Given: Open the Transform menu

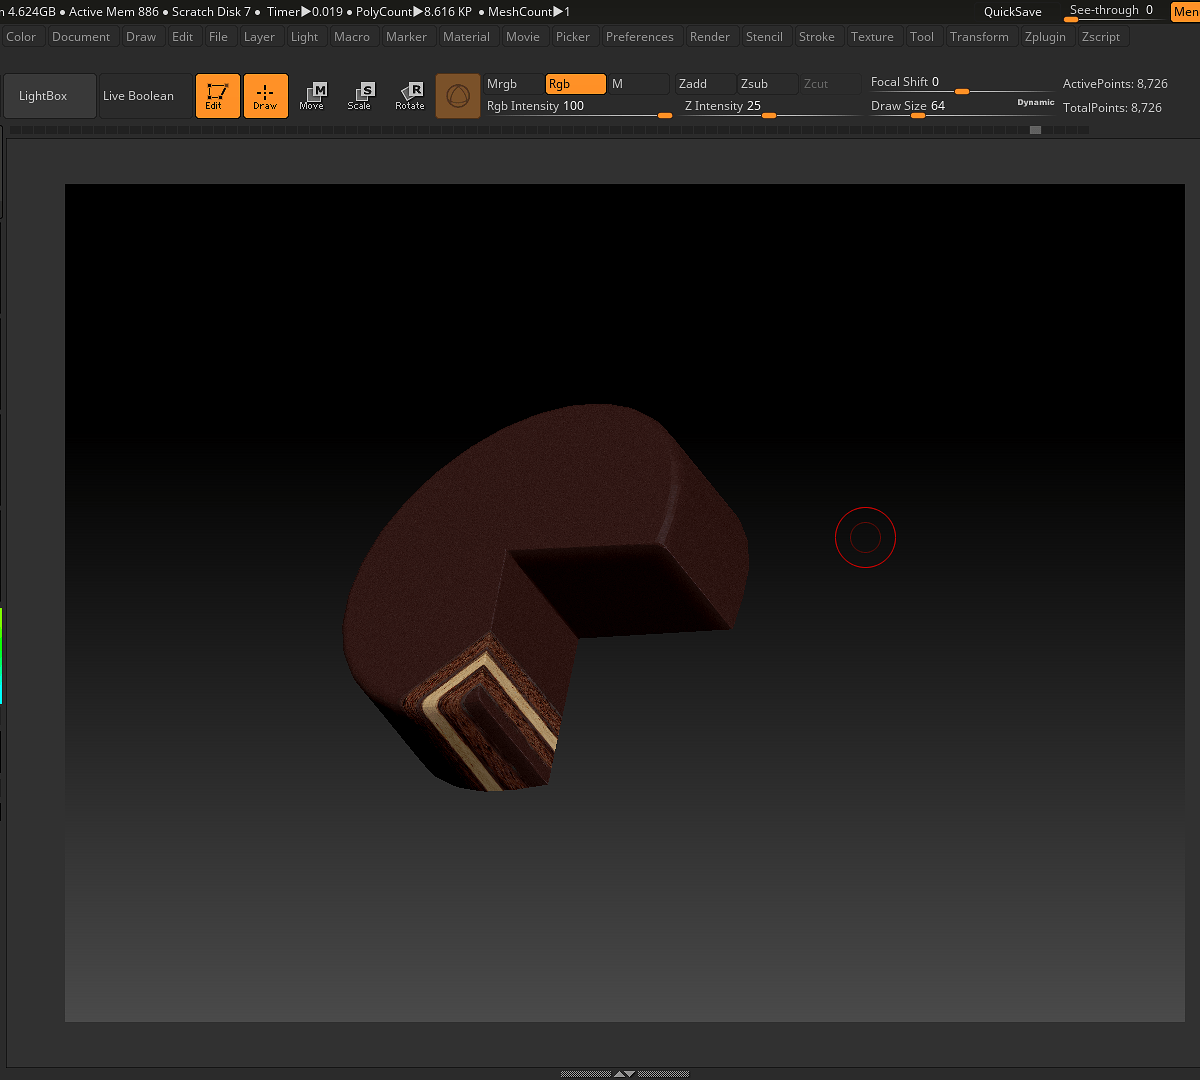Looking at the screenshot, I should (x=980, y=37).
